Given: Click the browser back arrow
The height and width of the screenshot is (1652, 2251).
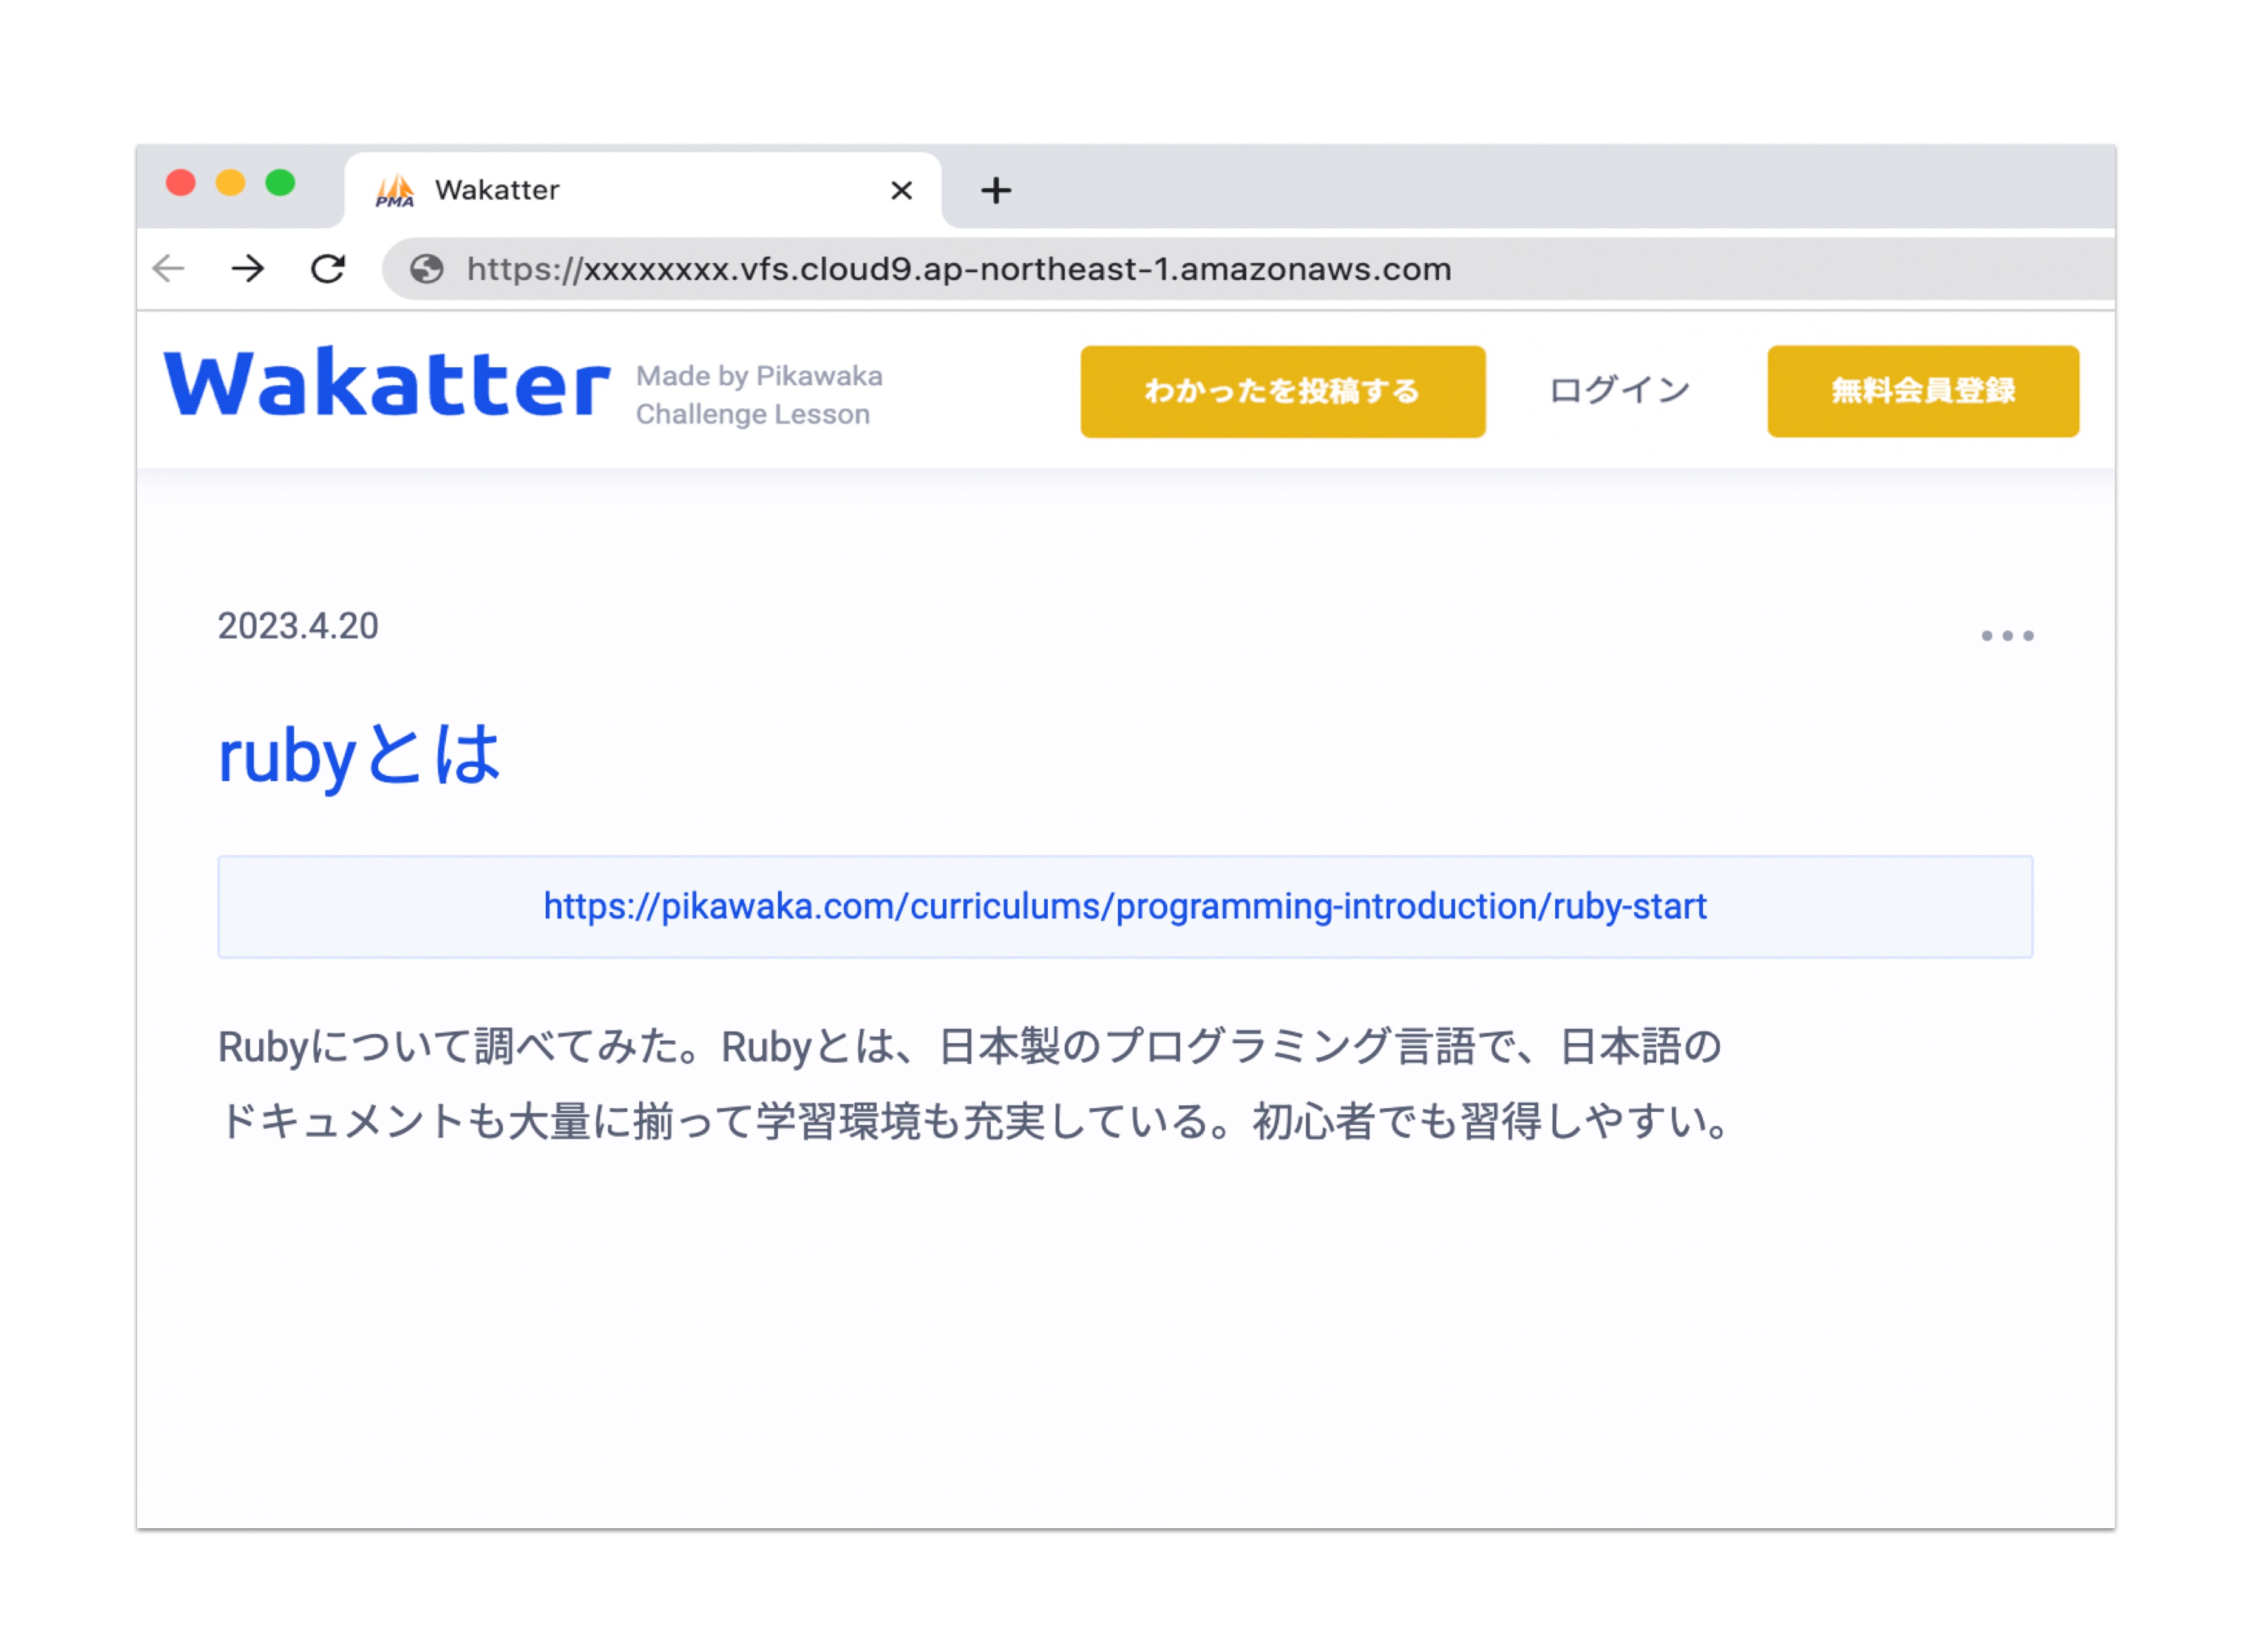Looking at the screenshot, I should click(170, 268).
